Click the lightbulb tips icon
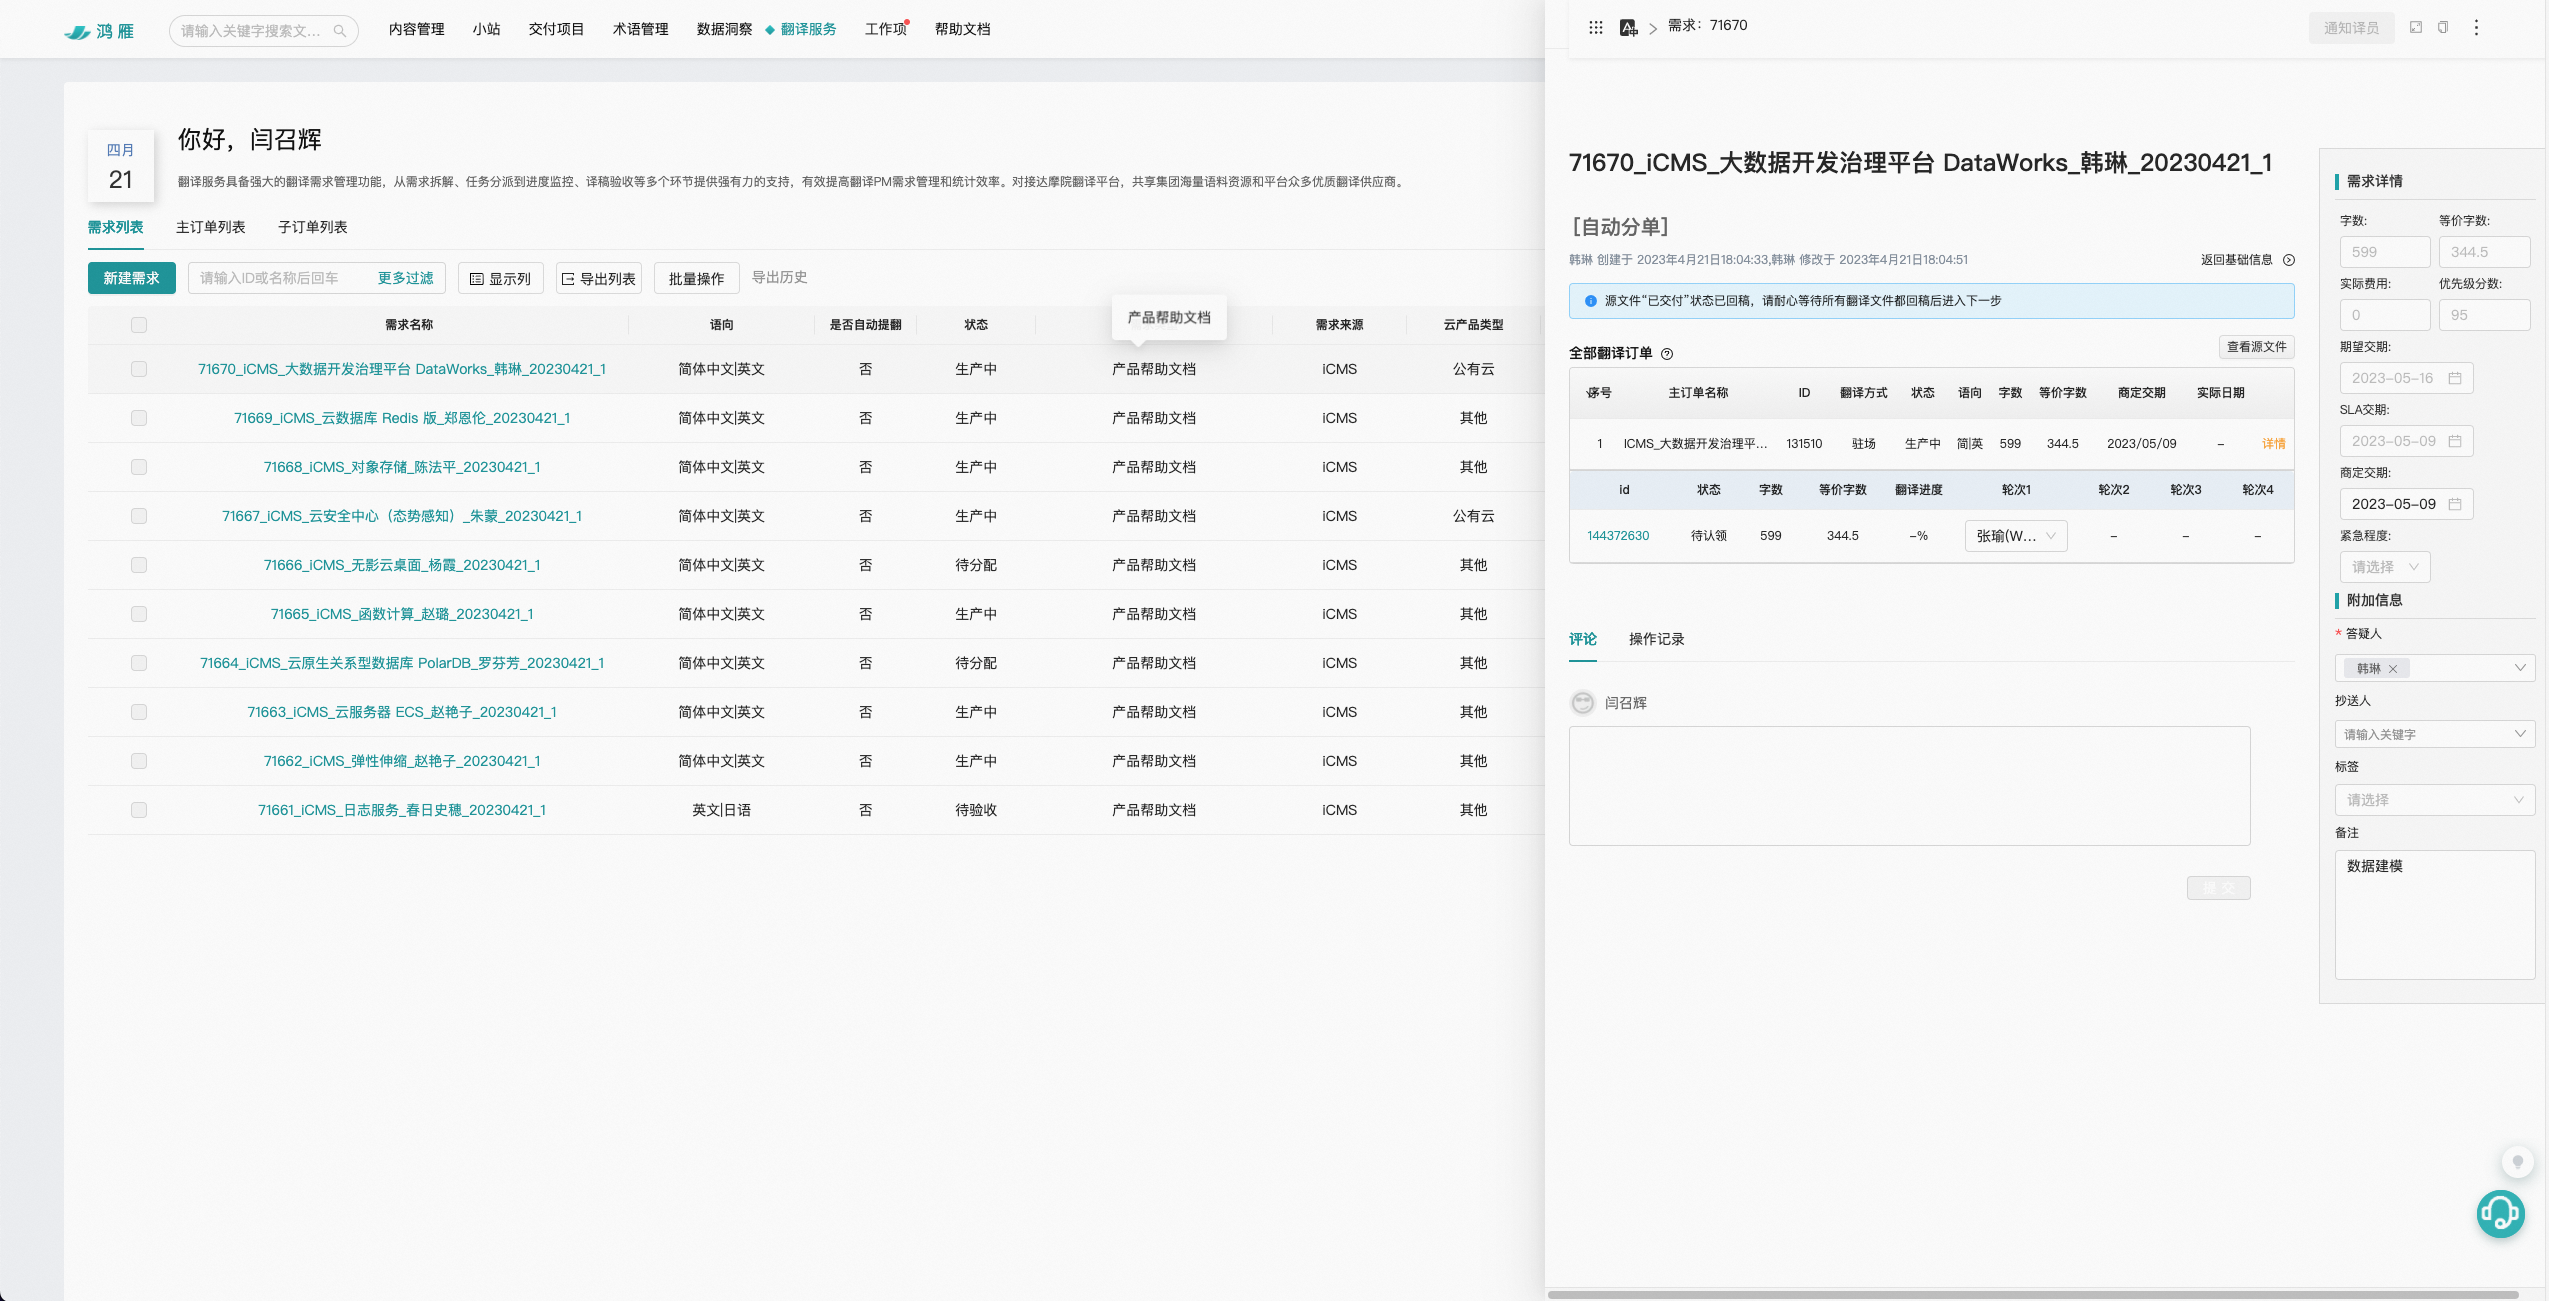2549x1301 pixels. point(2517,1162)
